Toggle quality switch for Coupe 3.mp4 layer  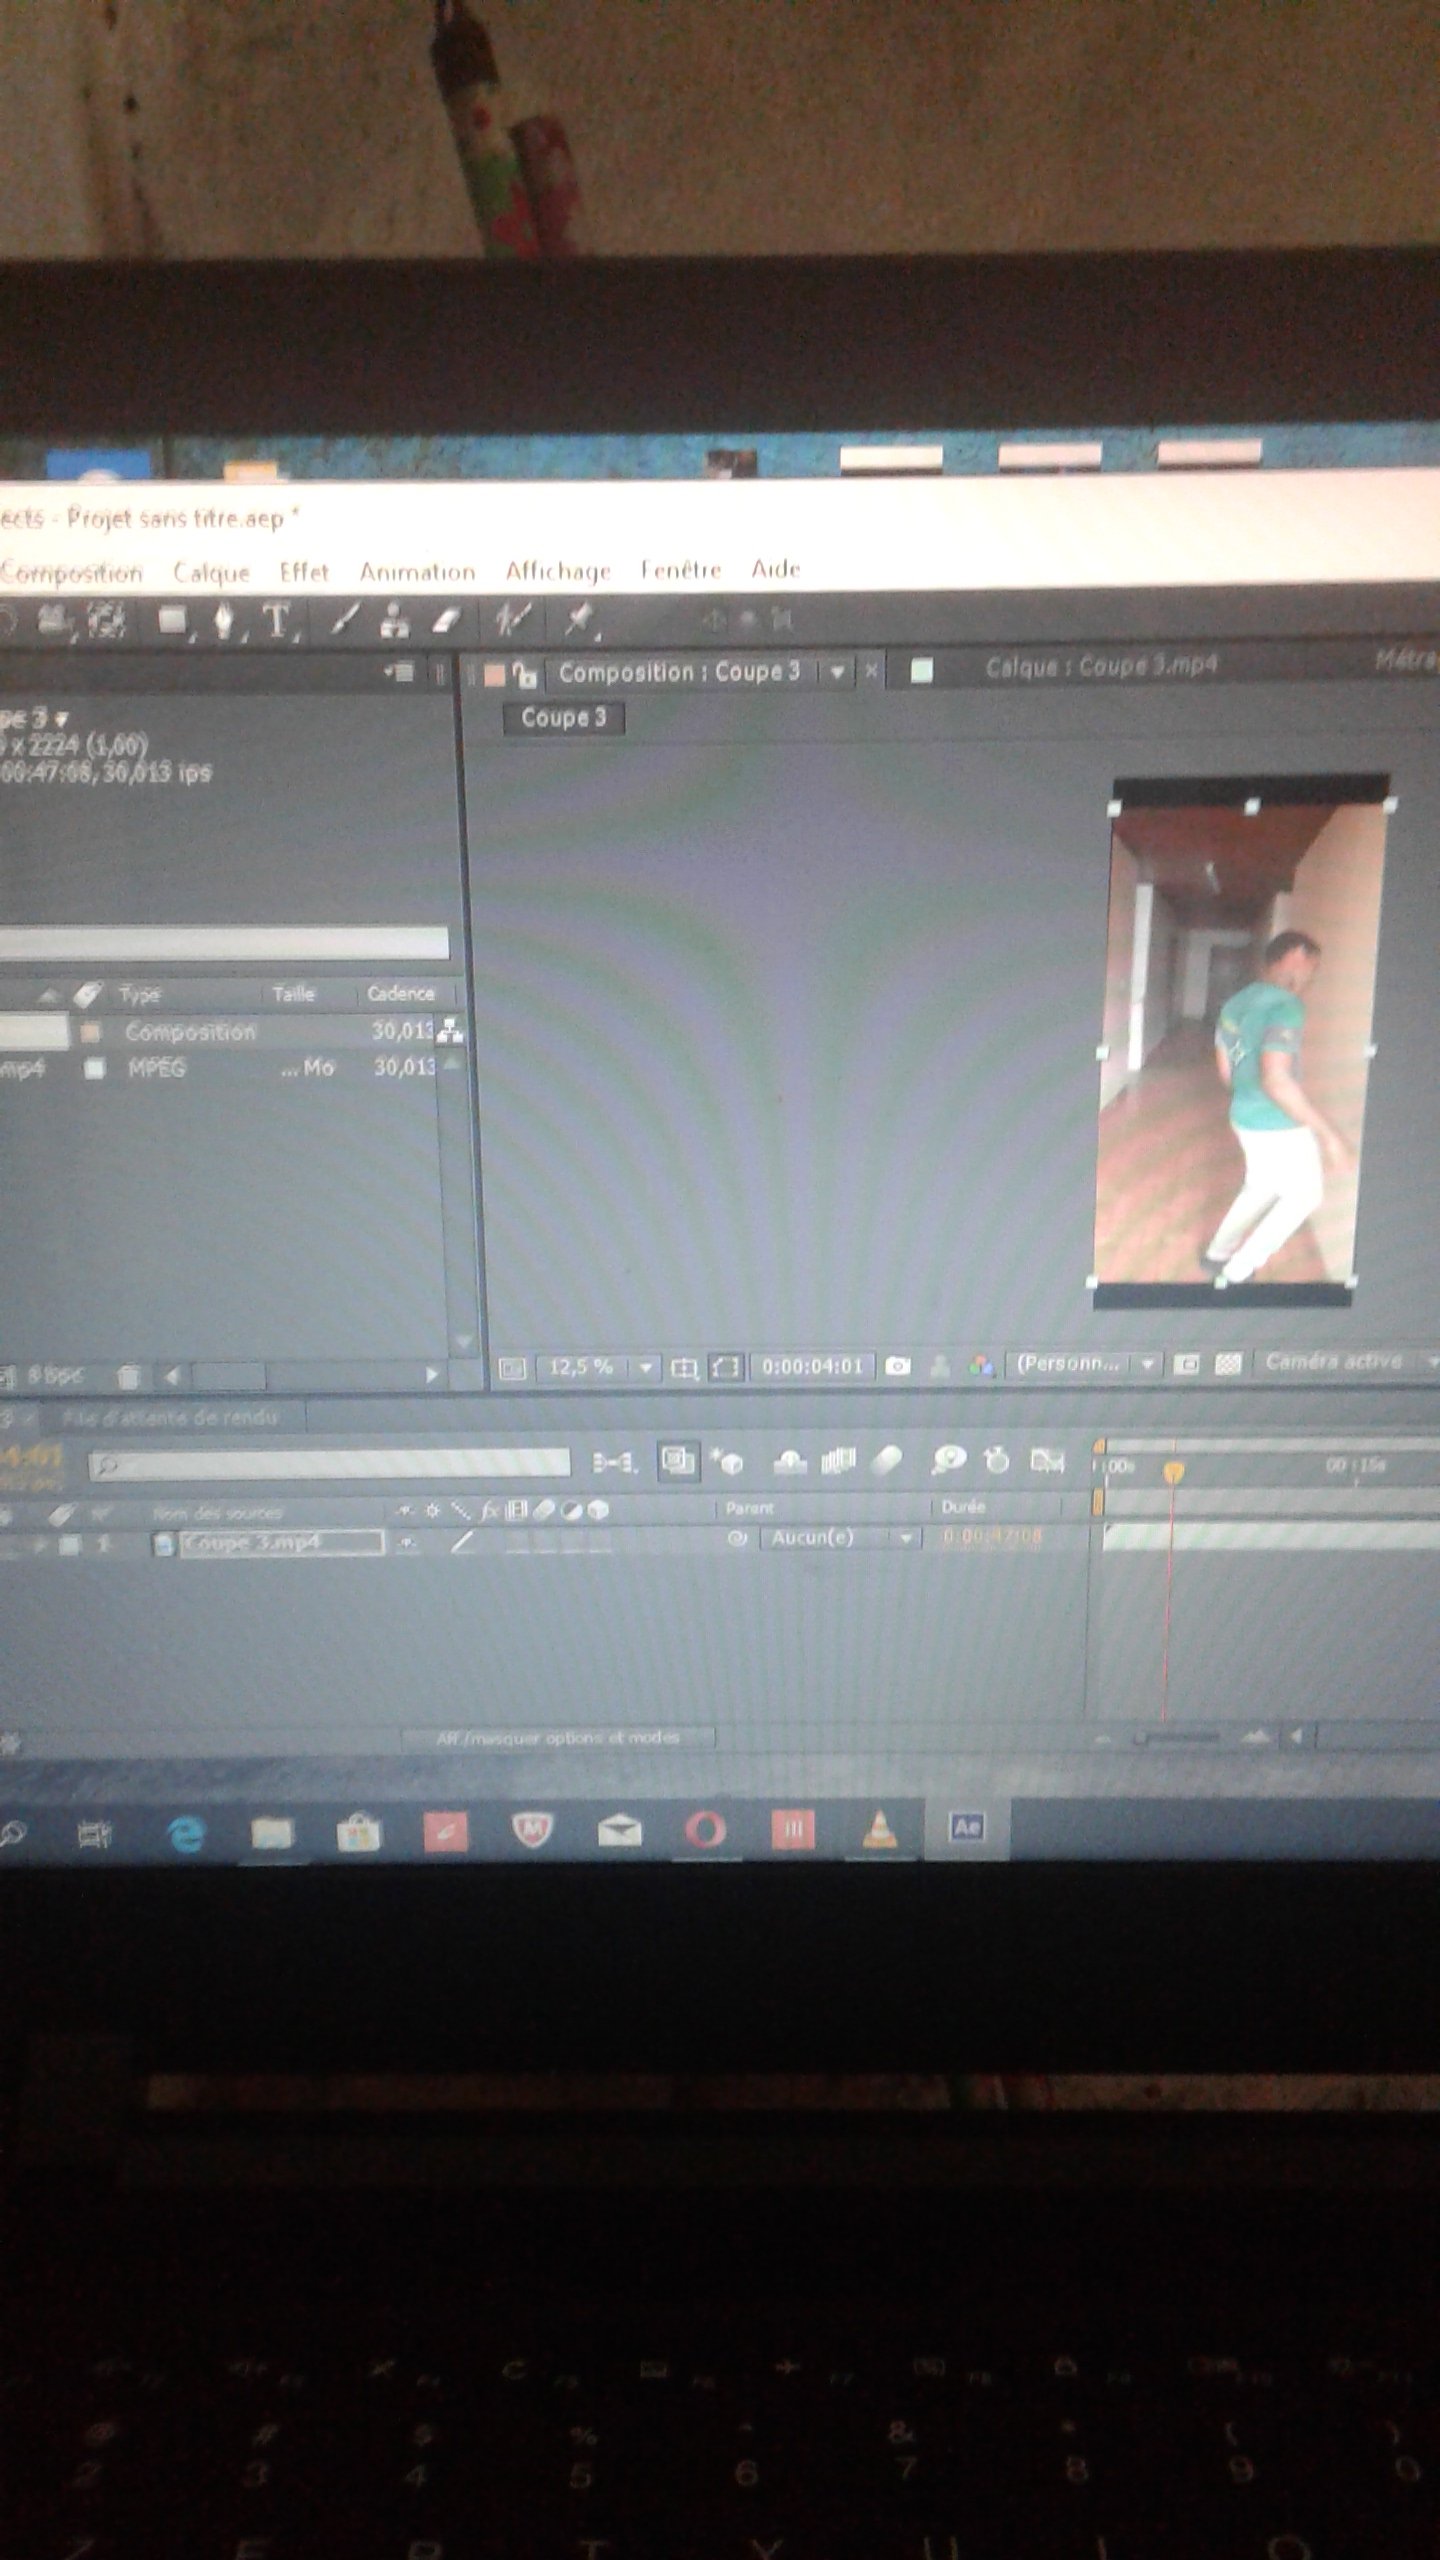coord(461,1543)
